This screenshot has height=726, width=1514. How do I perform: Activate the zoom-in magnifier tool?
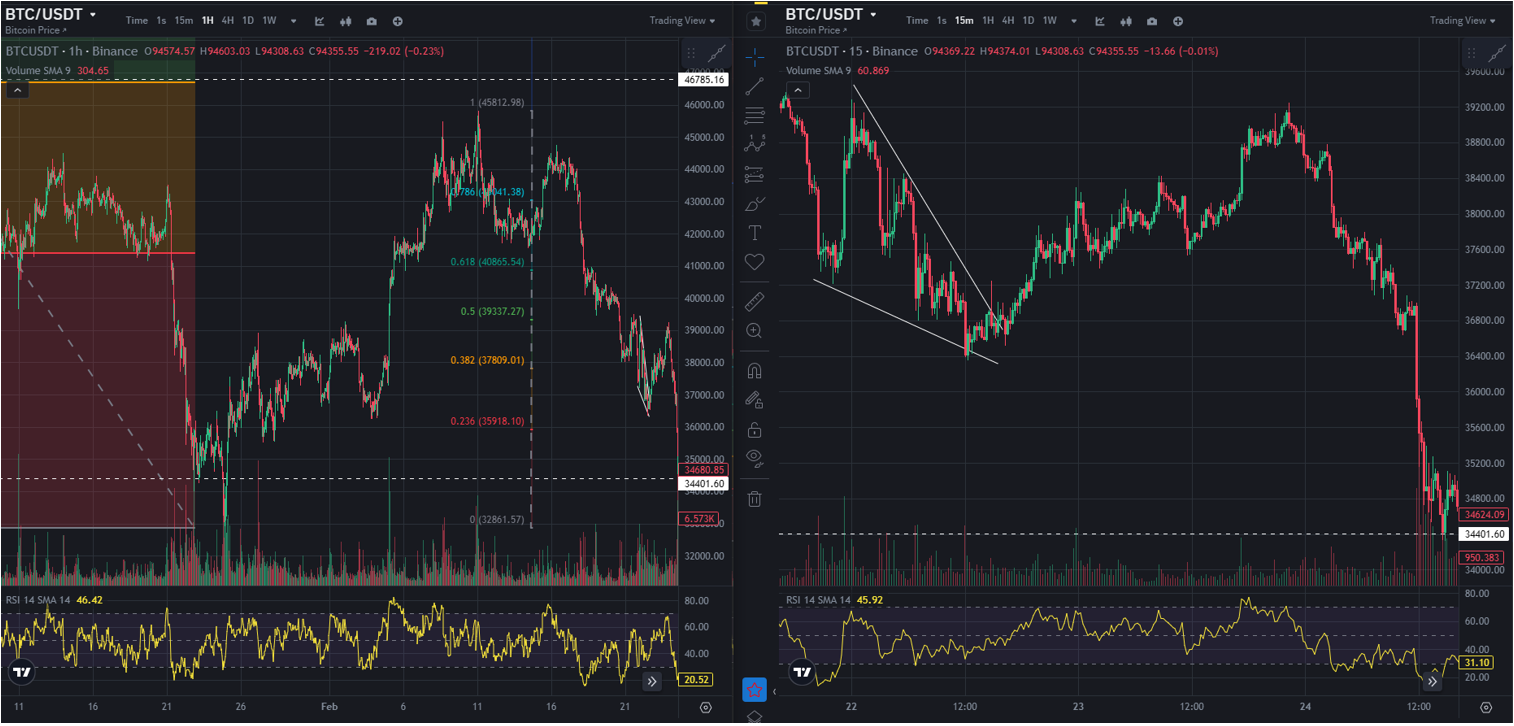coord(755,330)
